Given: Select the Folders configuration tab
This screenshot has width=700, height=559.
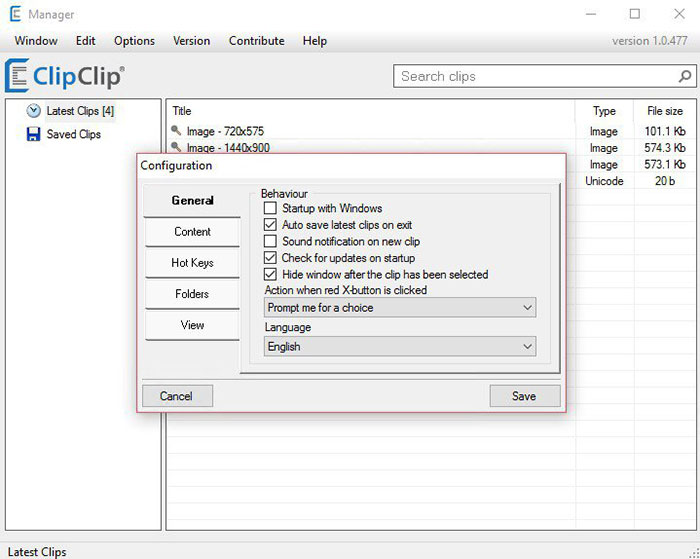Looking at the screenshot, I should [x=192, y=294].
